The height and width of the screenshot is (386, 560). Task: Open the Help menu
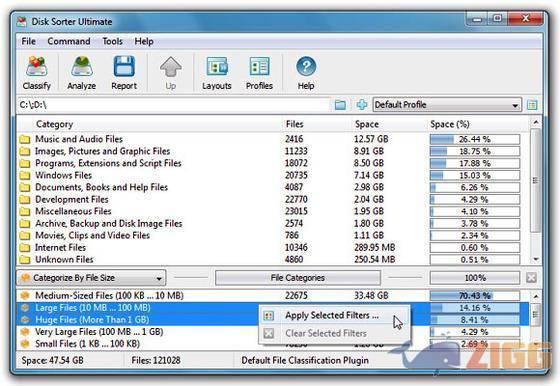click(144, 41)
